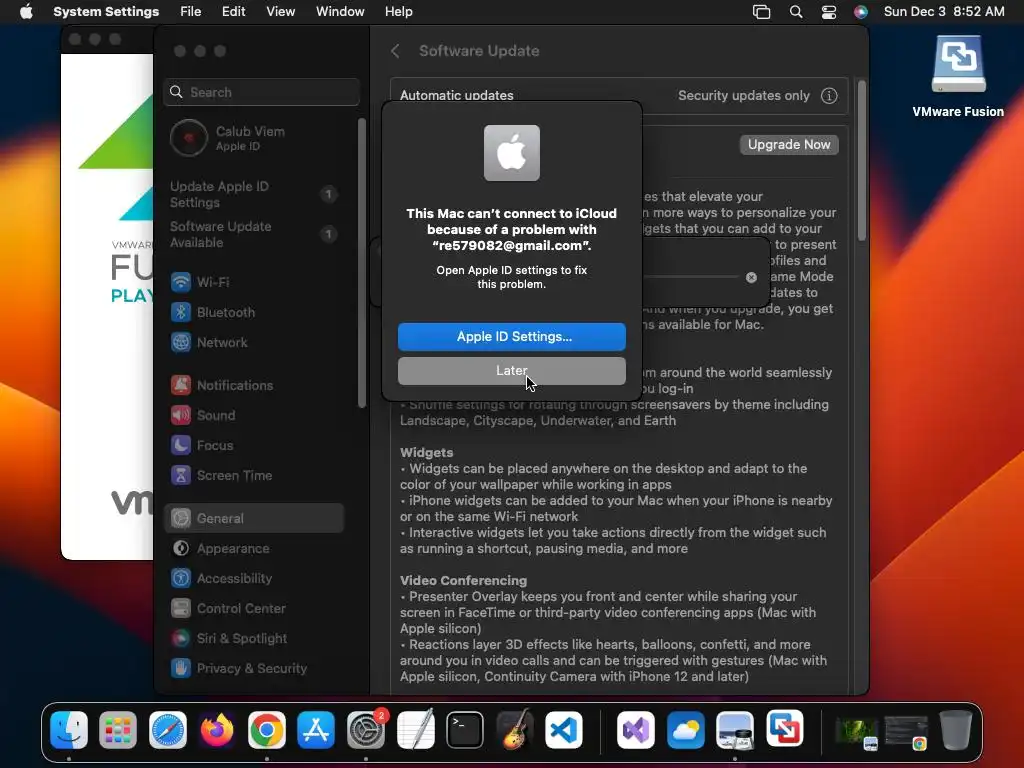Open Finder from the Dock
Screen dimensions: 1024x768
pyautogui.click(x=69, y=729)
